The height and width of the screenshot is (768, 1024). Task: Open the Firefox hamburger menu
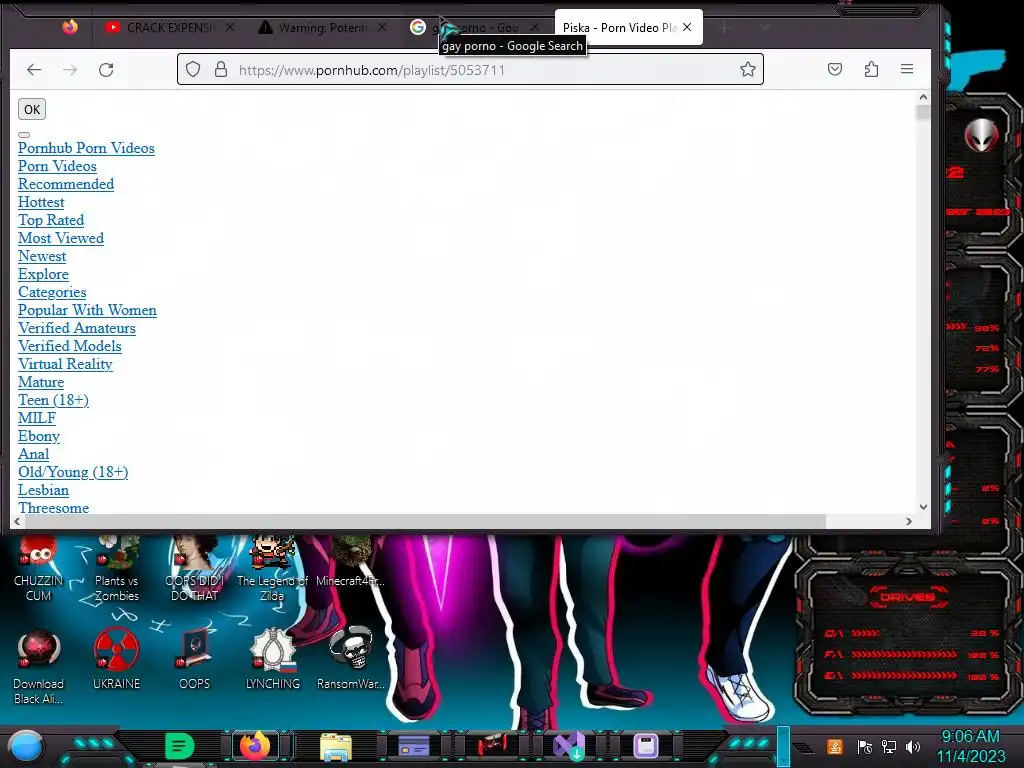coord(906,69)
